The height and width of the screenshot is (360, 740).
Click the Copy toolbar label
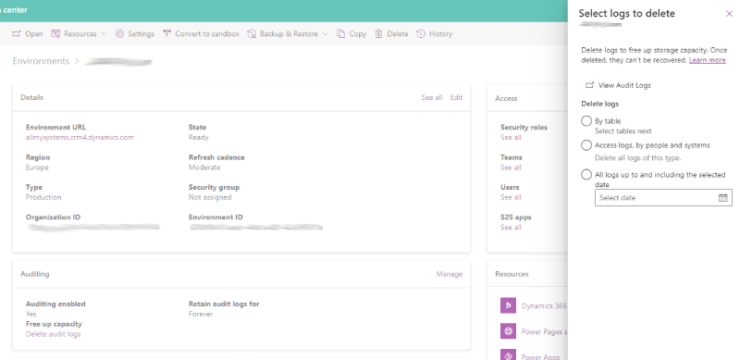[x=358, y=34]
